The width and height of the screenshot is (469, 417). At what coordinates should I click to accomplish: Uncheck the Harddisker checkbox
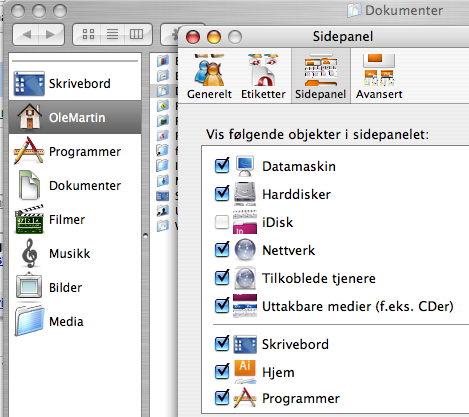(x=222, y=194)
